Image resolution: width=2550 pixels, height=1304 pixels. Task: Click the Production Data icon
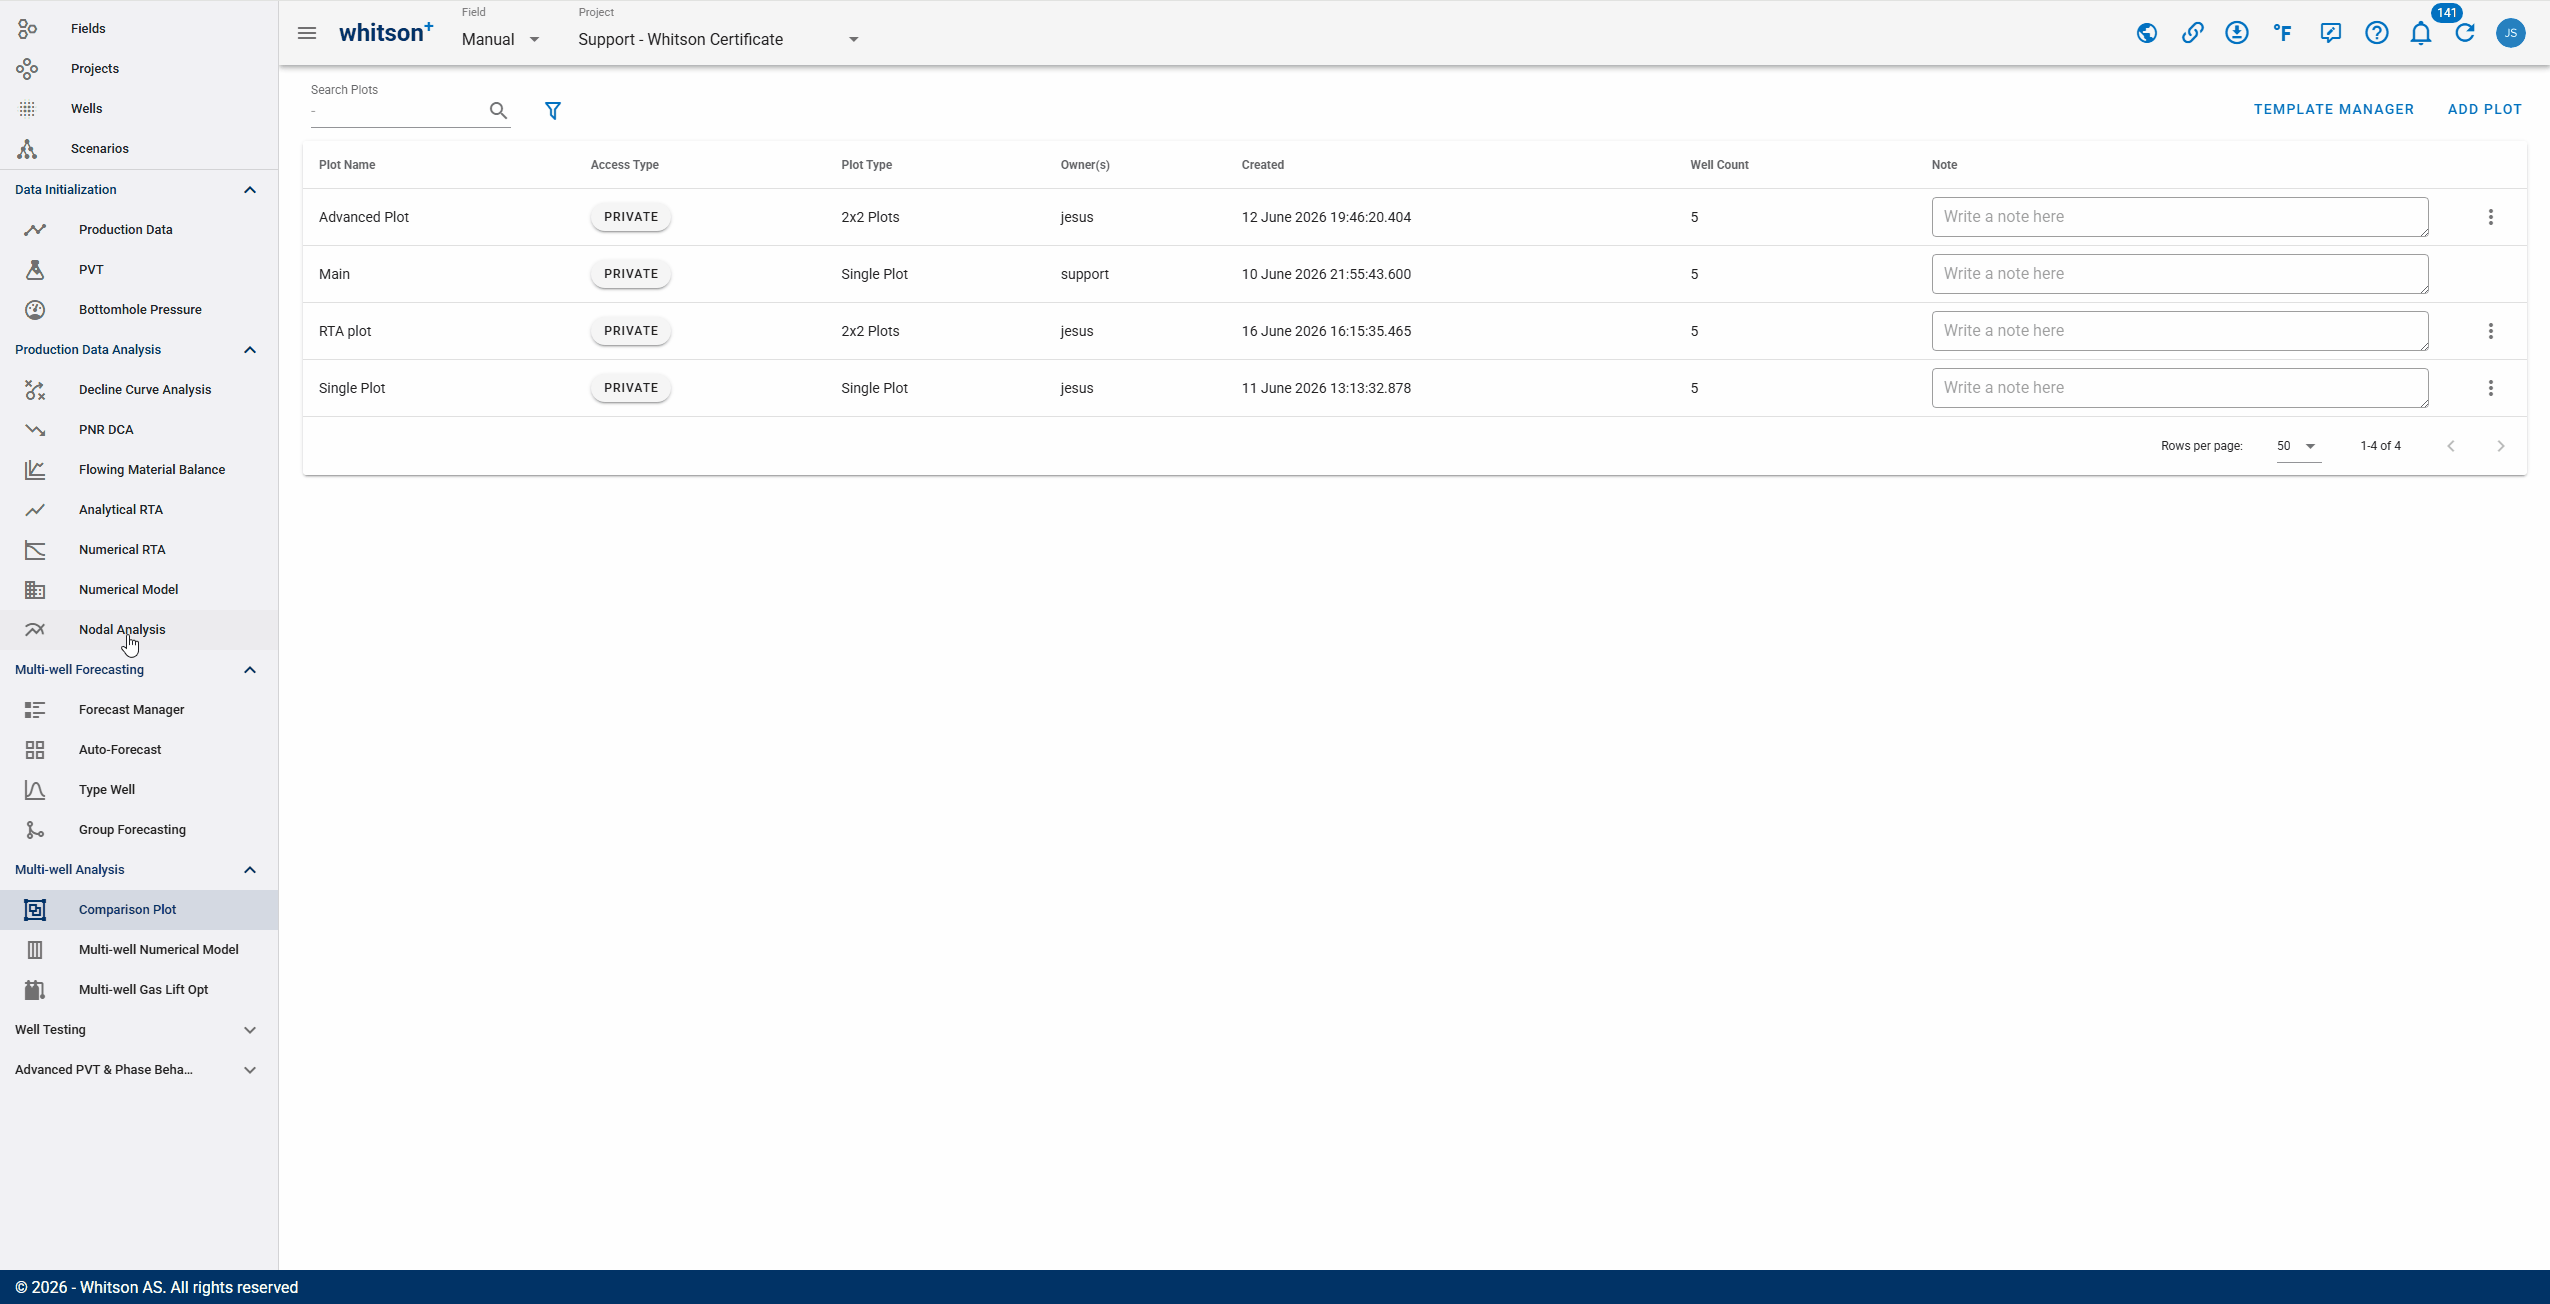(35, 230)
